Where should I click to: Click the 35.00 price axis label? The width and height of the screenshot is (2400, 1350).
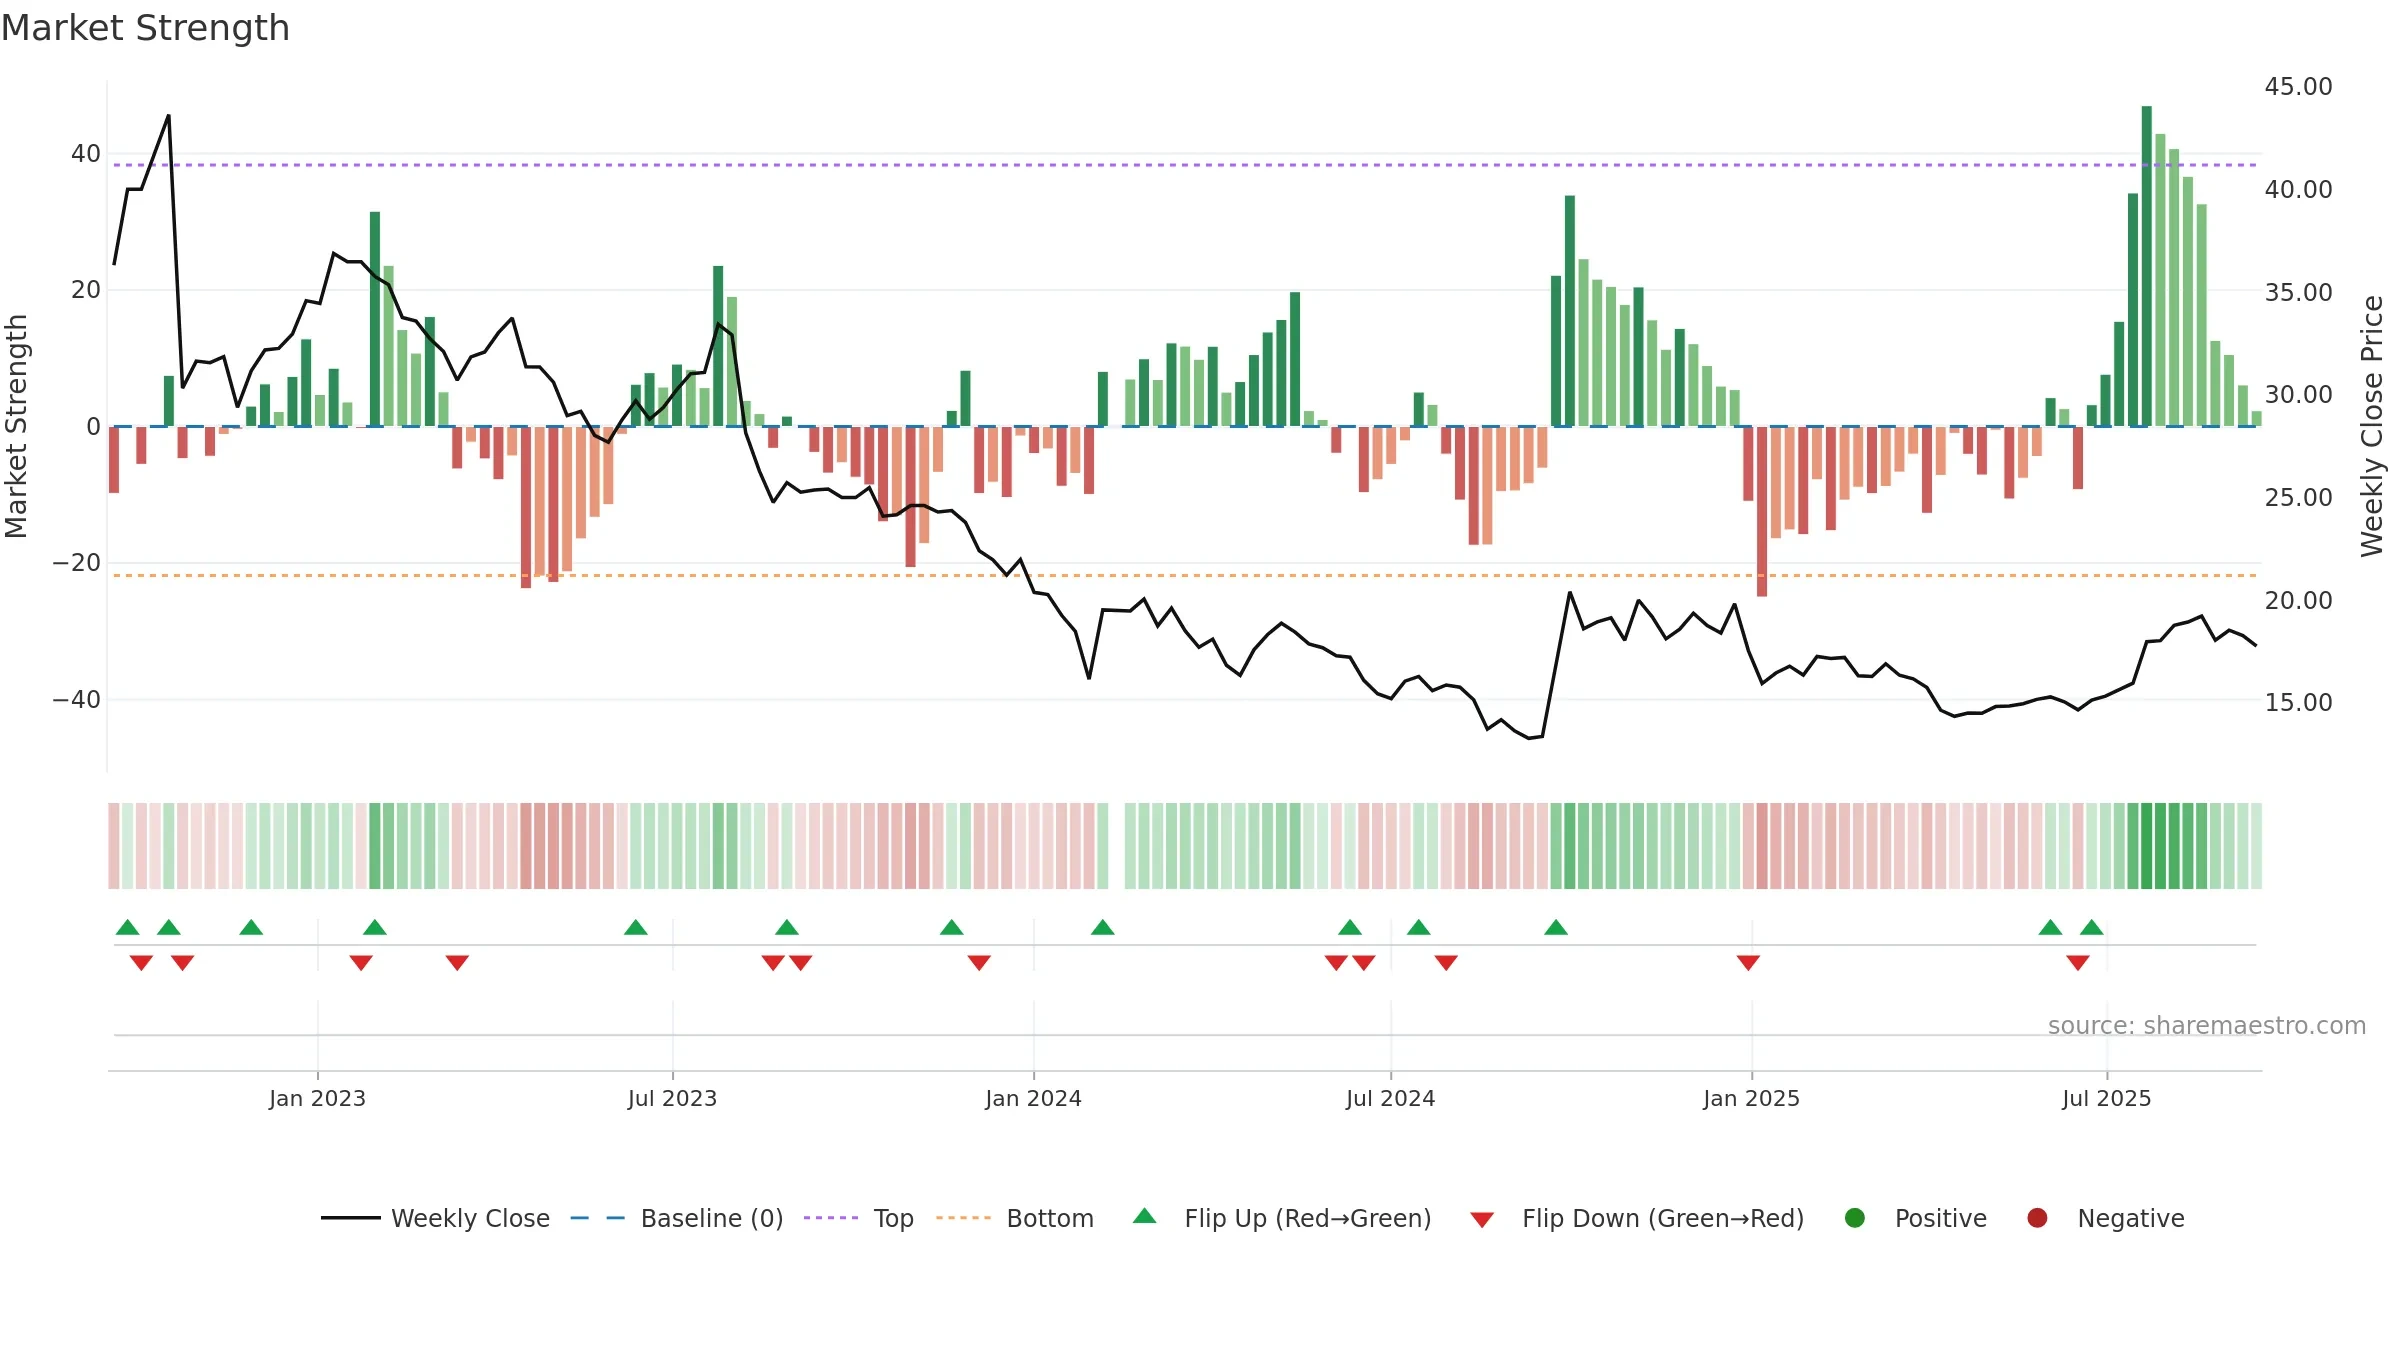click(x=2298, y=292)
